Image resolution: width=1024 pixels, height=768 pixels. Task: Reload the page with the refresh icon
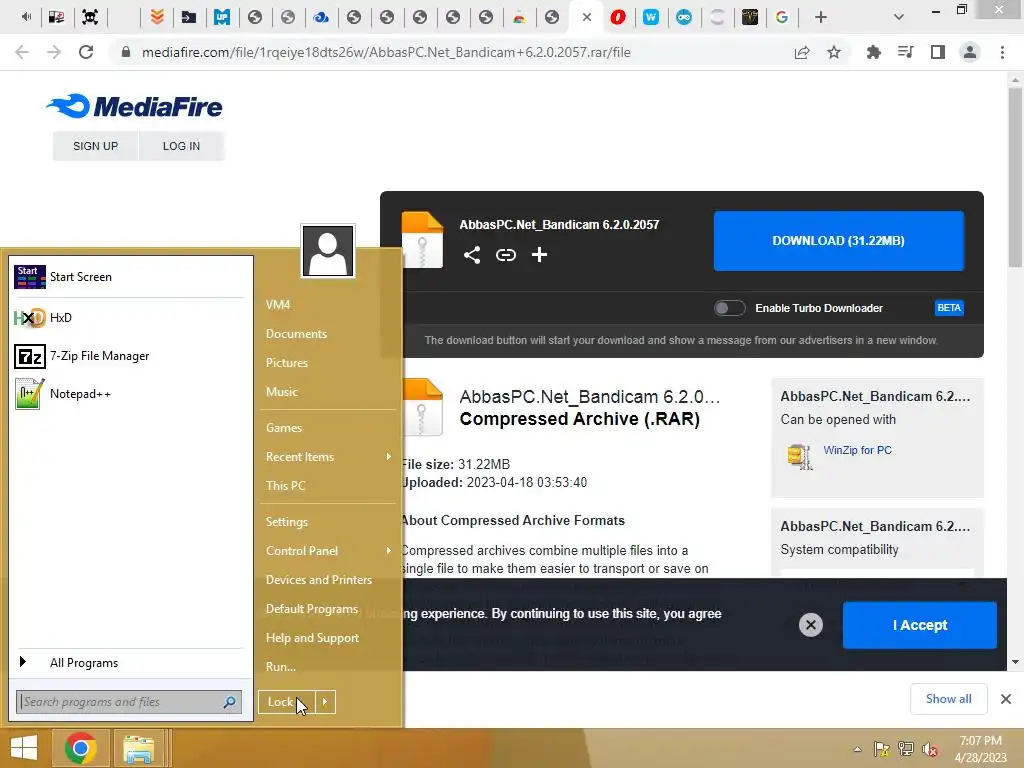pyautogui.click(x=86, y=52)
